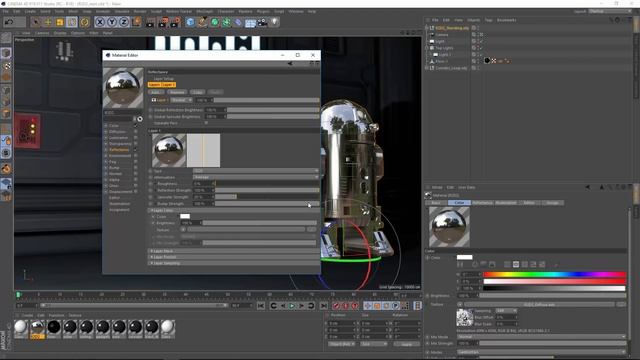The width and height of the screenshot is (640, 360).
Task: Select the Live Selection arrow tool
Action: 36,22
